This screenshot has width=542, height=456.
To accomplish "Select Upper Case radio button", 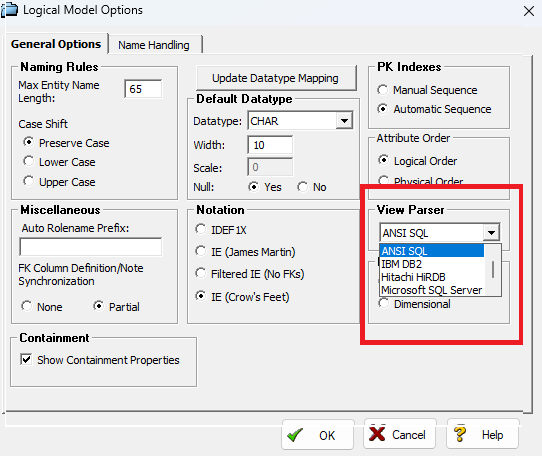I will tap(29, 181).
